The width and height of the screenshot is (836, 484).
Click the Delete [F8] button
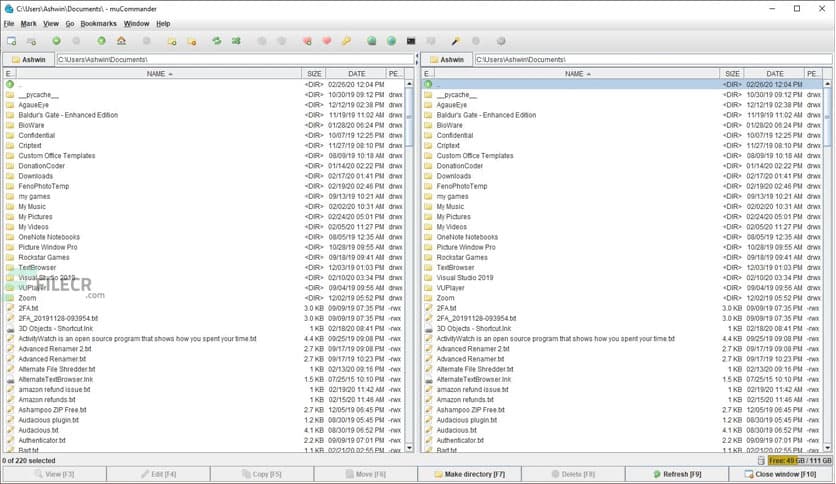click(573, 474)
